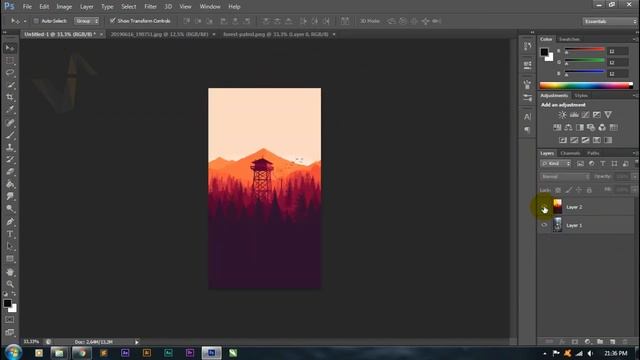Open the History panel icon
640x360 pixels.
[x=527, y=46]
